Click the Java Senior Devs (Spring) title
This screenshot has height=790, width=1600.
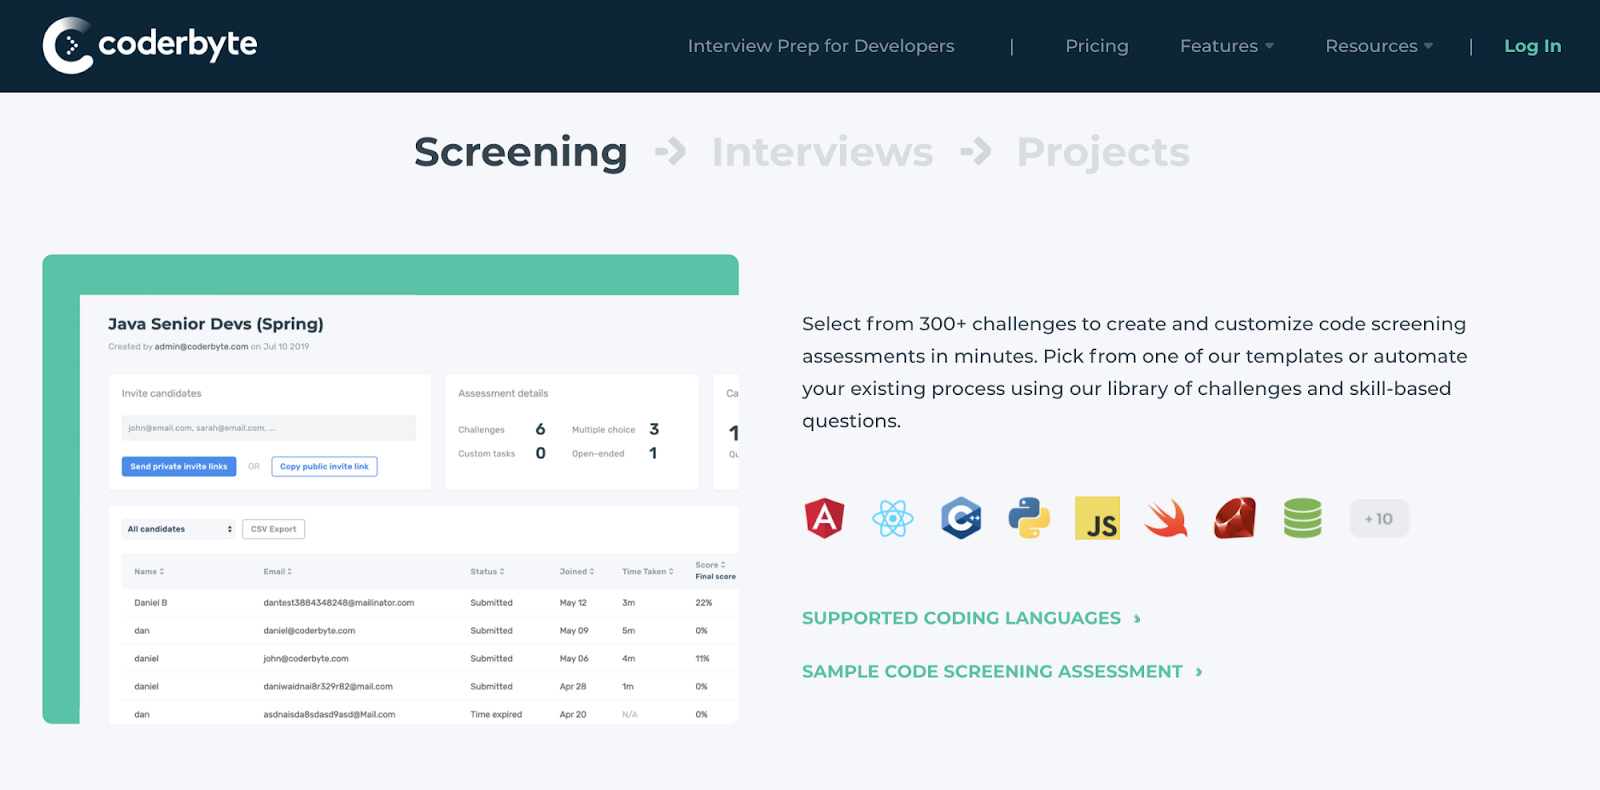coord(216,324)
